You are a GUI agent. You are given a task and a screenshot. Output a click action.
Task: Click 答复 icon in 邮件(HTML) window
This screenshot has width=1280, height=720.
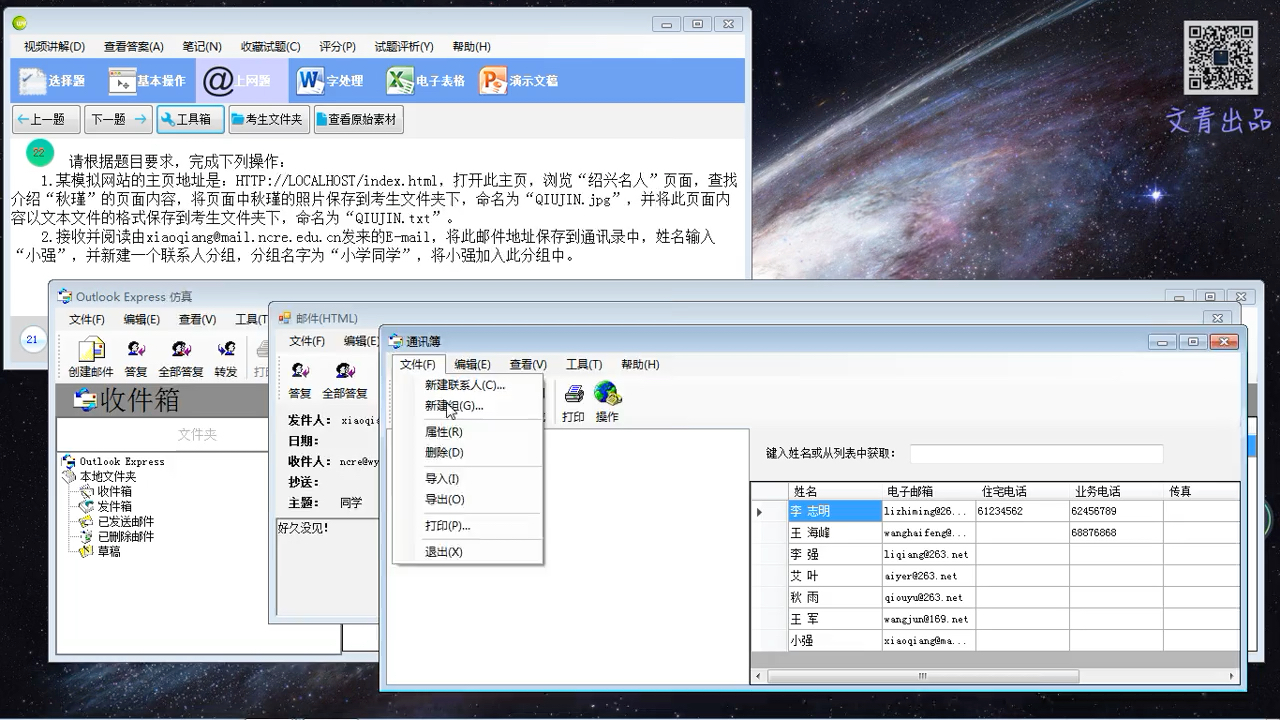click(x=300, y=381)
